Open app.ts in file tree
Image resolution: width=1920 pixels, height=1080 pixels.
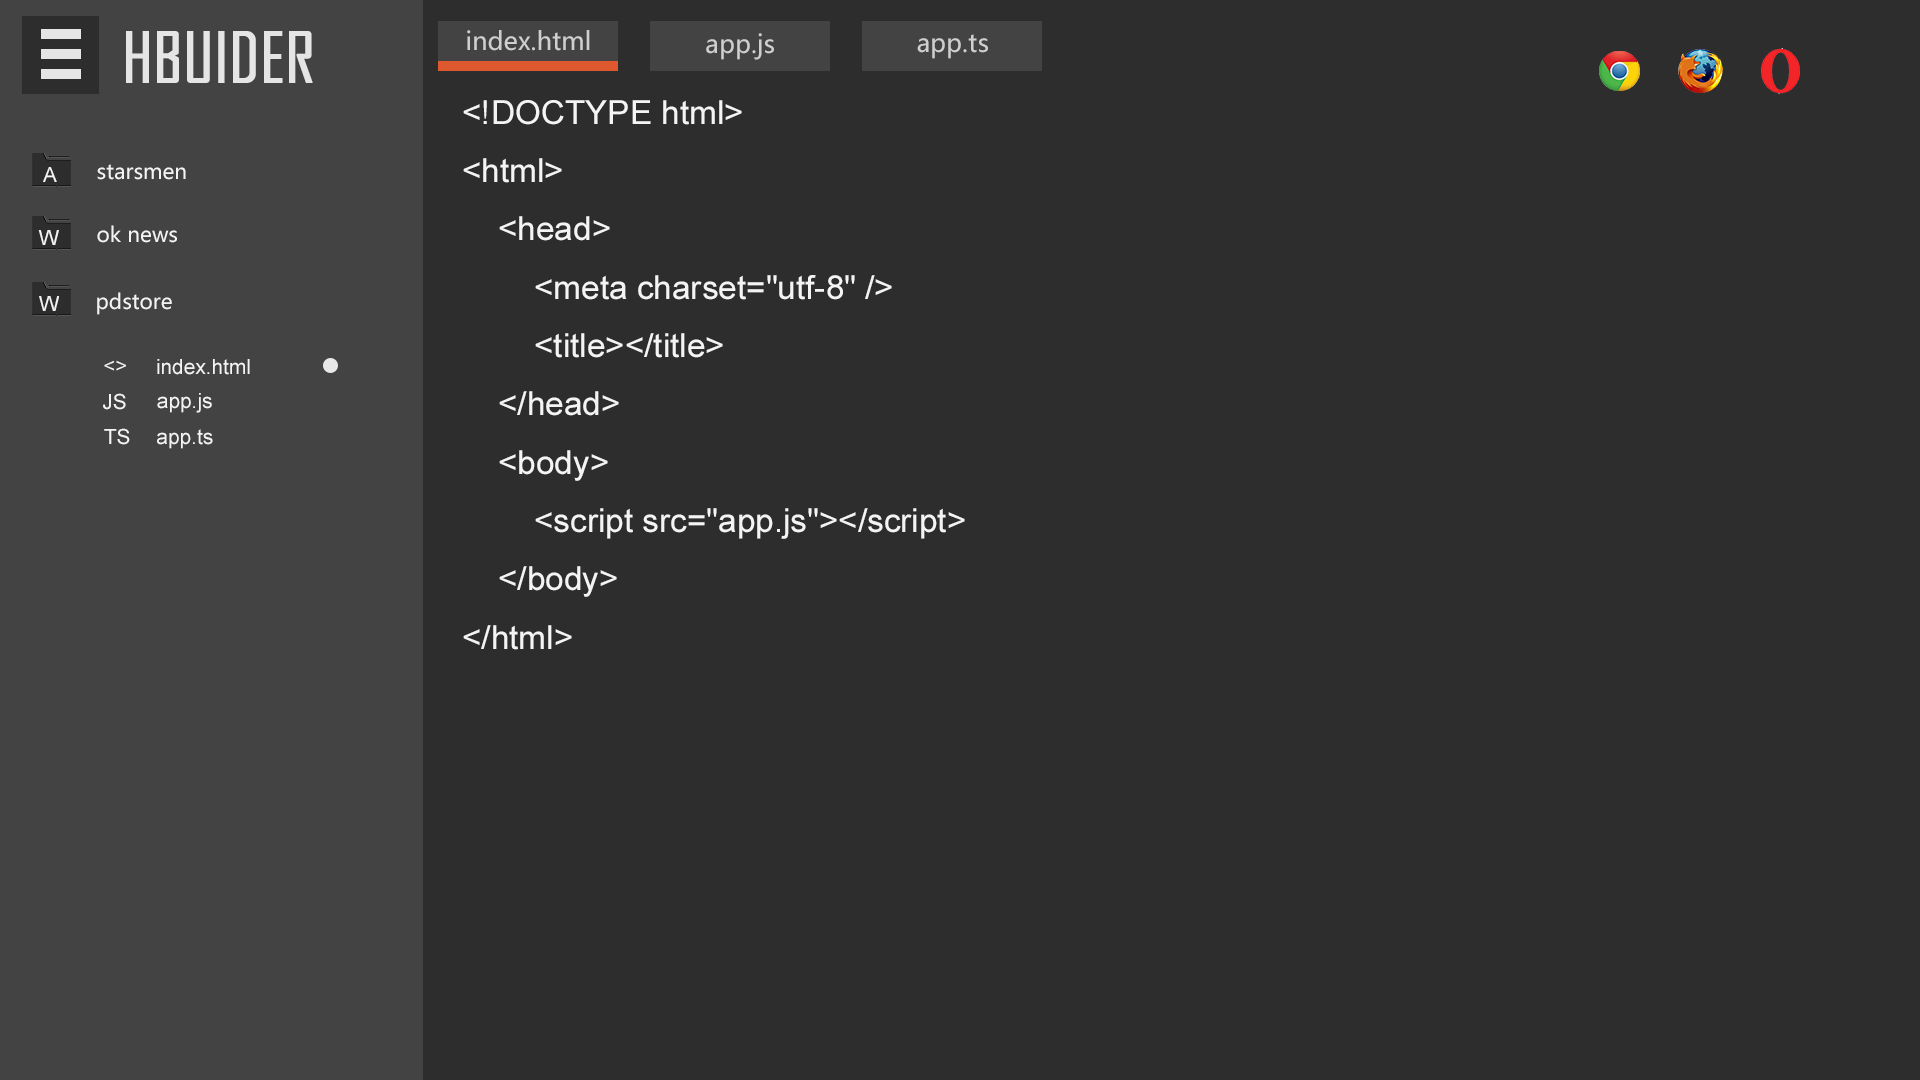(x=184, y=437)
